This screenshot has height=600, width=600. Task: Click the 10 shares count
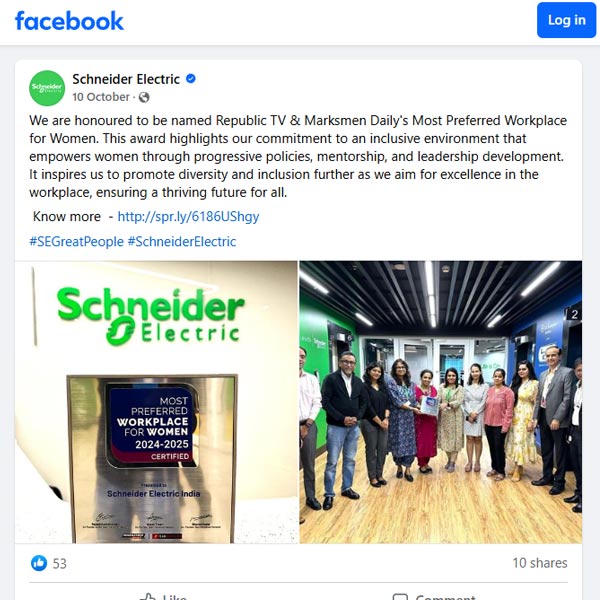tap(540, 563)
